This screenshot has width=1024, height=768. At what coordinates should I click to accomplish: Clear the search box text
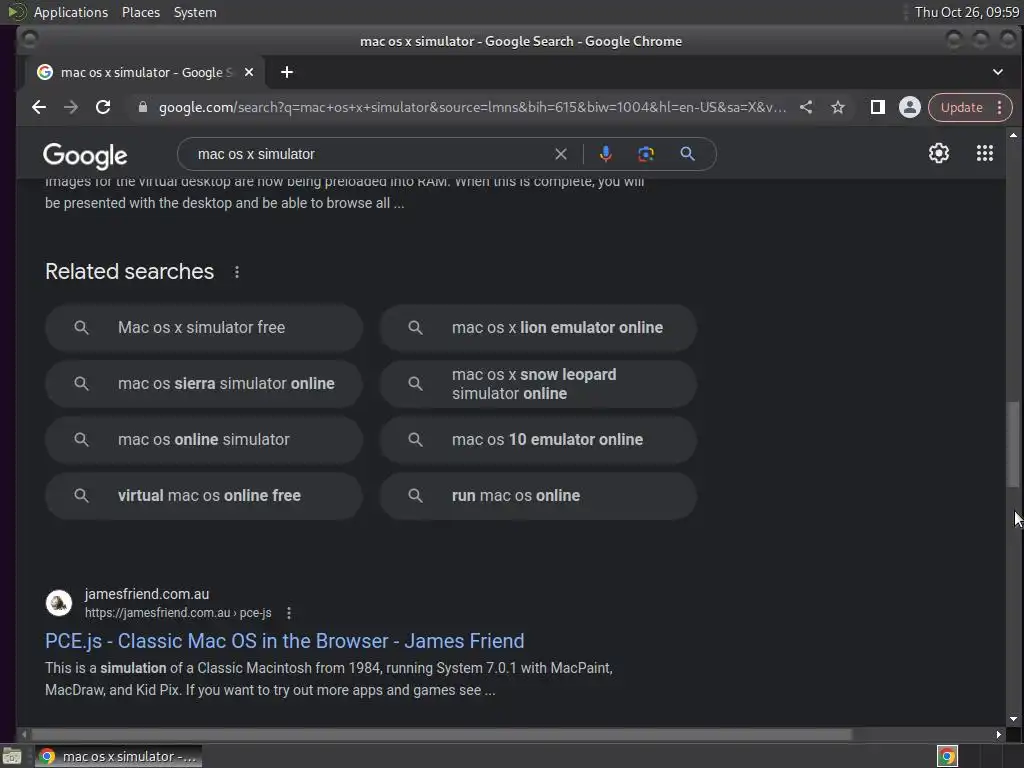click(x=560, y=154)
